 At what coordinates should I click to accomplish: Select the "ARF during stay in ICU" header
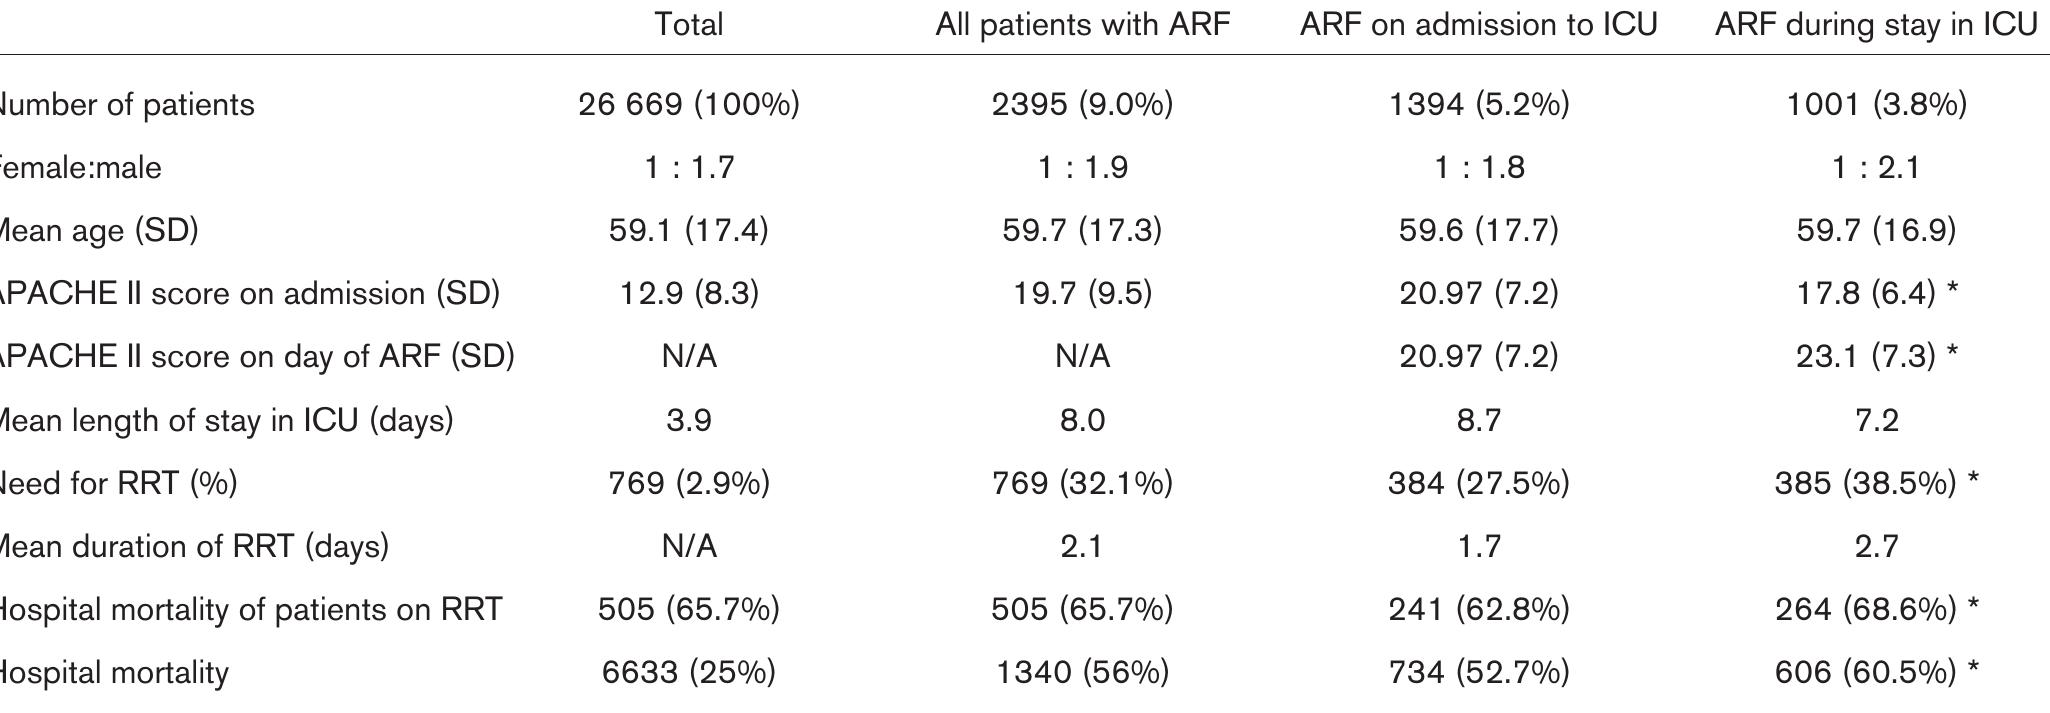[1876, 24]
